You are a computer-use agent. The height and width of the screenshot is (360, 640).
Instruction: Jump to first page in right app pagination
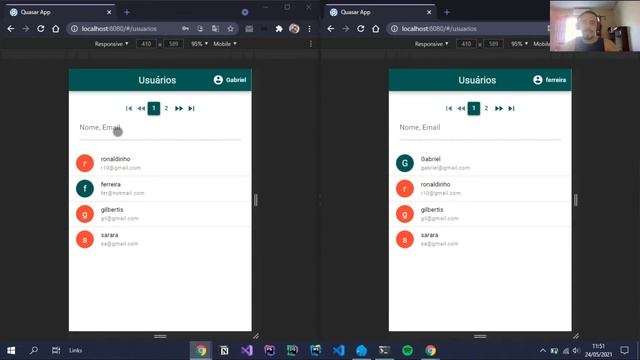pyautogui.click(x=449, y=108)
